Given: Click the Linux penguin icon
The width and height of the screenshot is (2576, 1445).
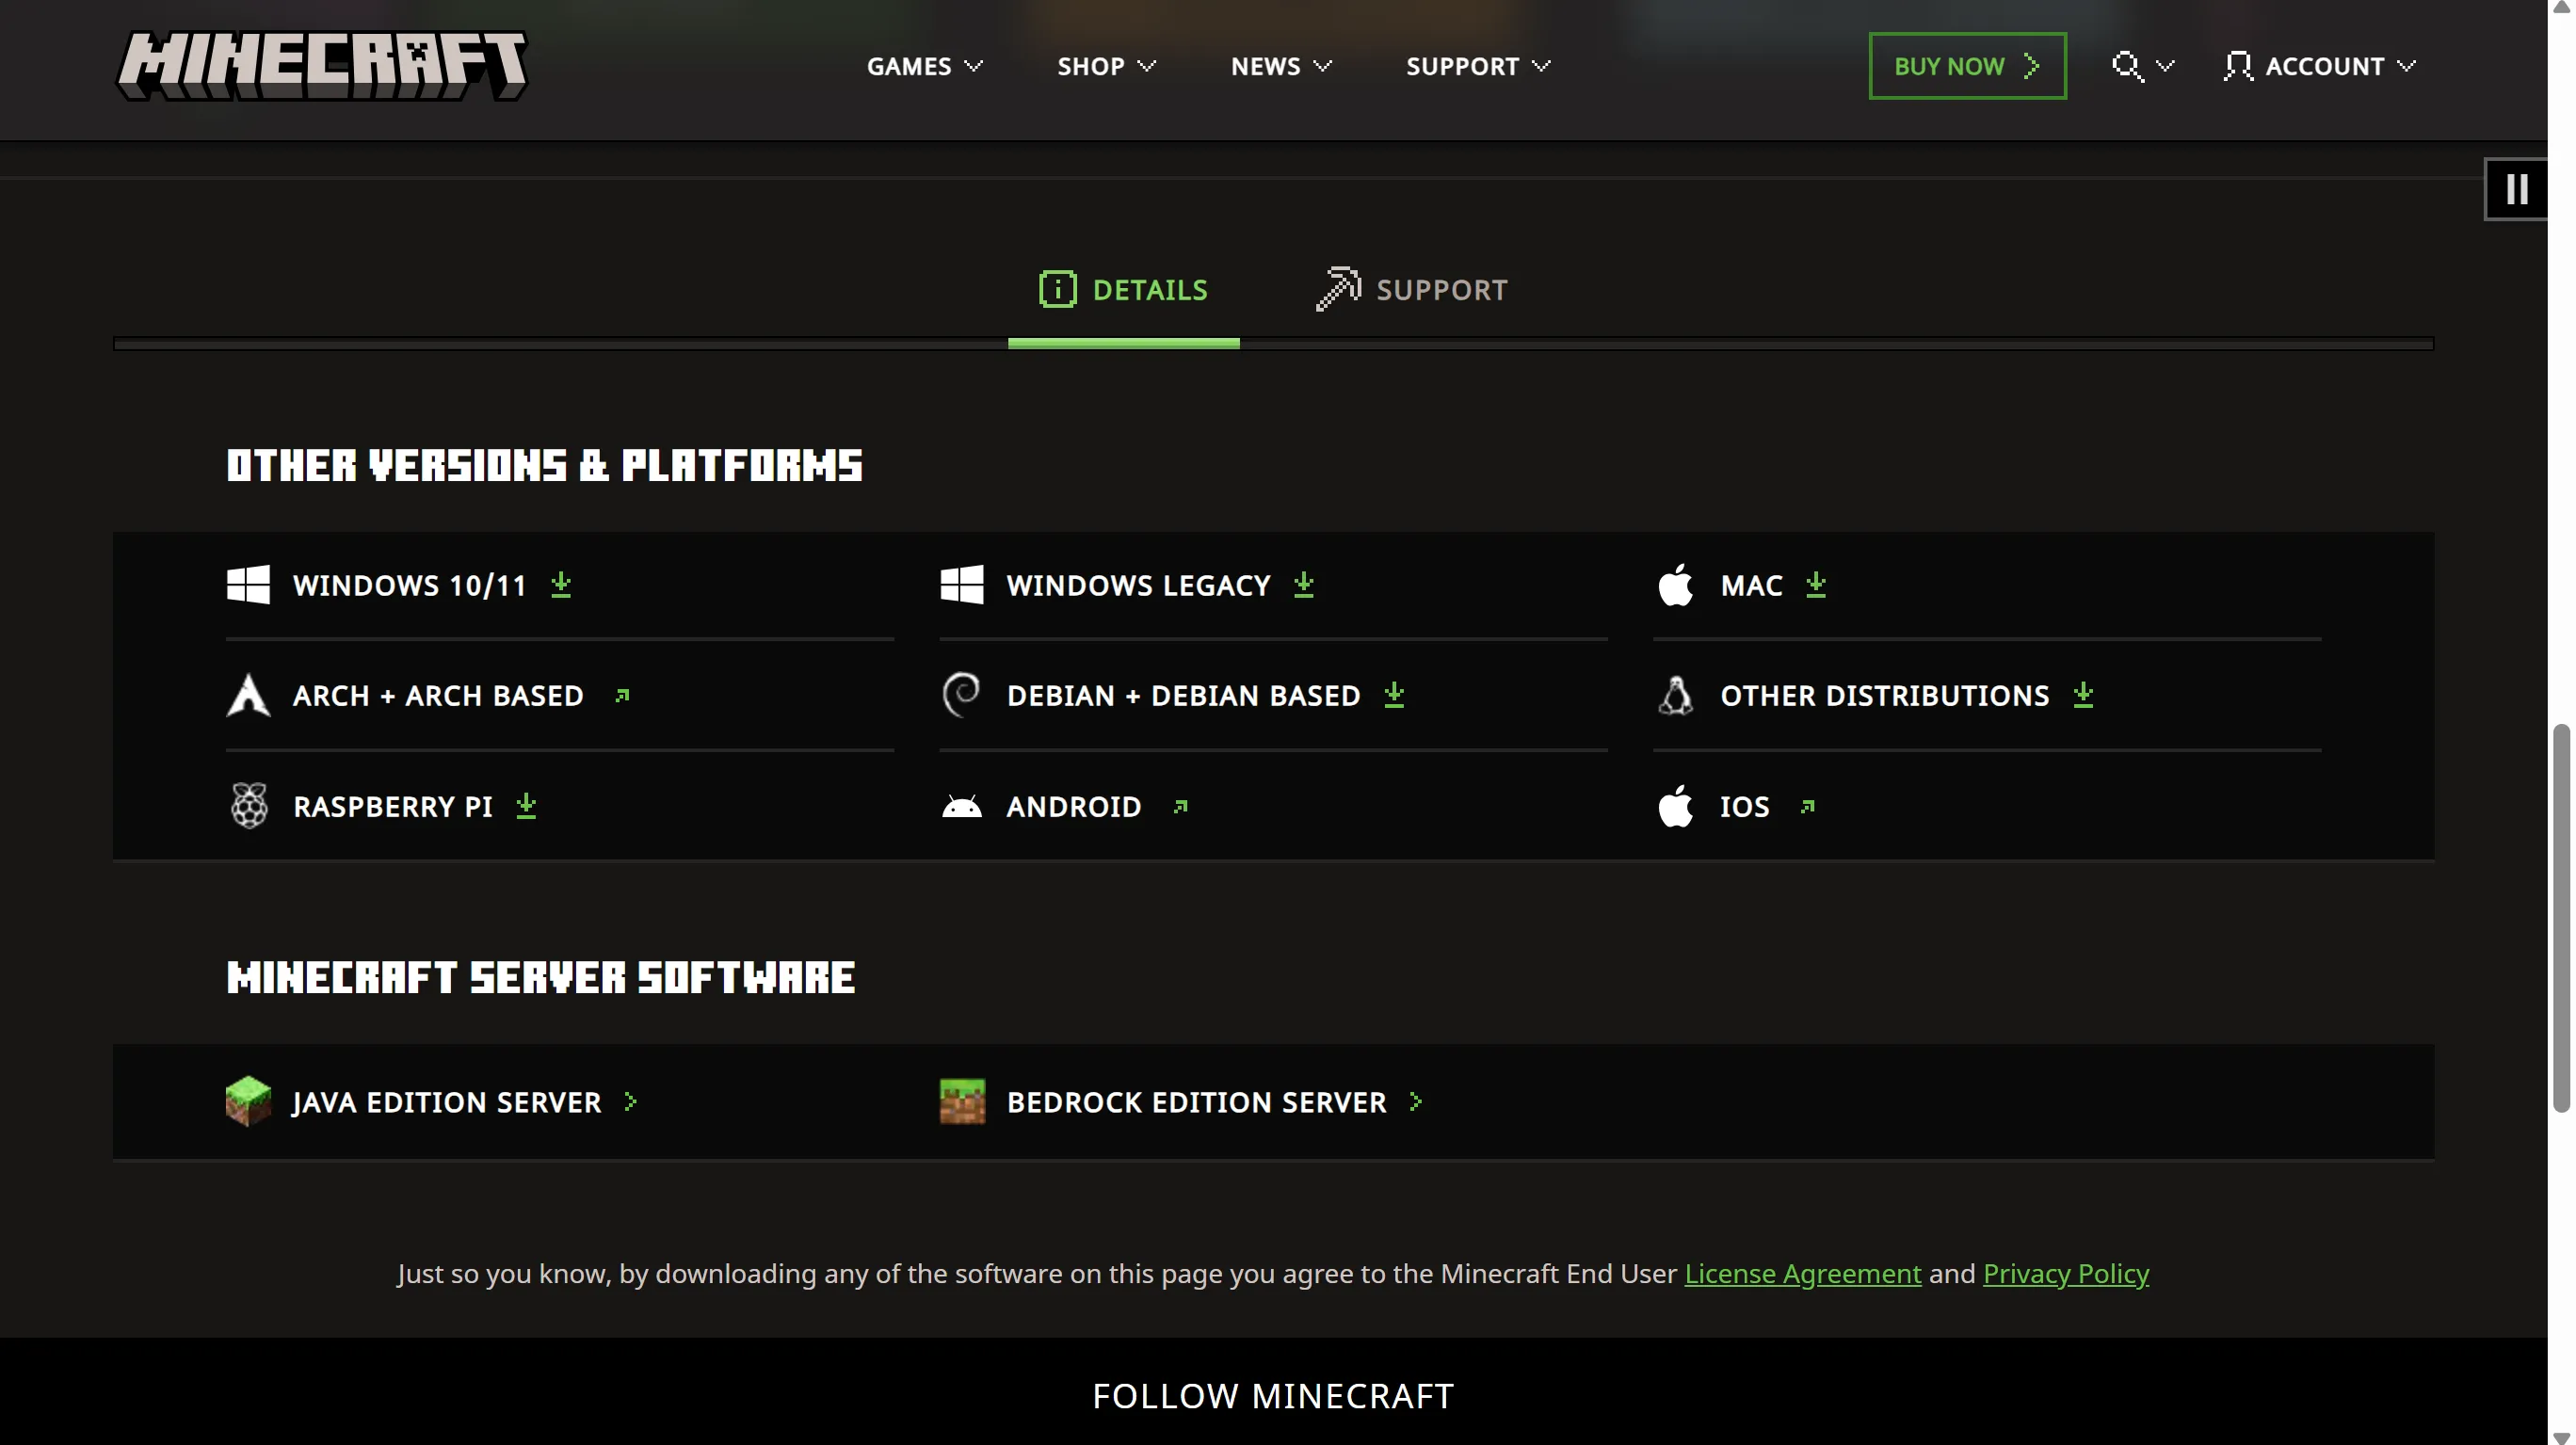Looking at the screenshot, I should coord(1676,695).
